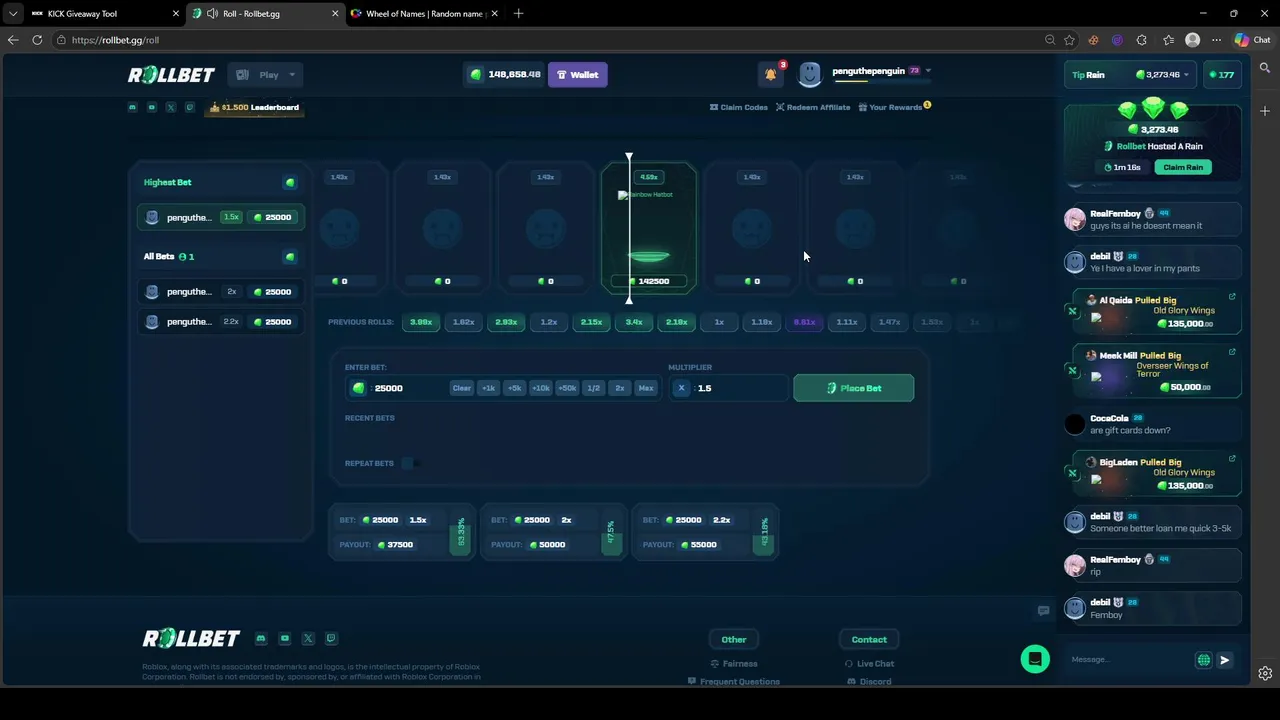Click the browser favorites star icon
This screenshot has height=720, width=1280.
(1069, 40)
